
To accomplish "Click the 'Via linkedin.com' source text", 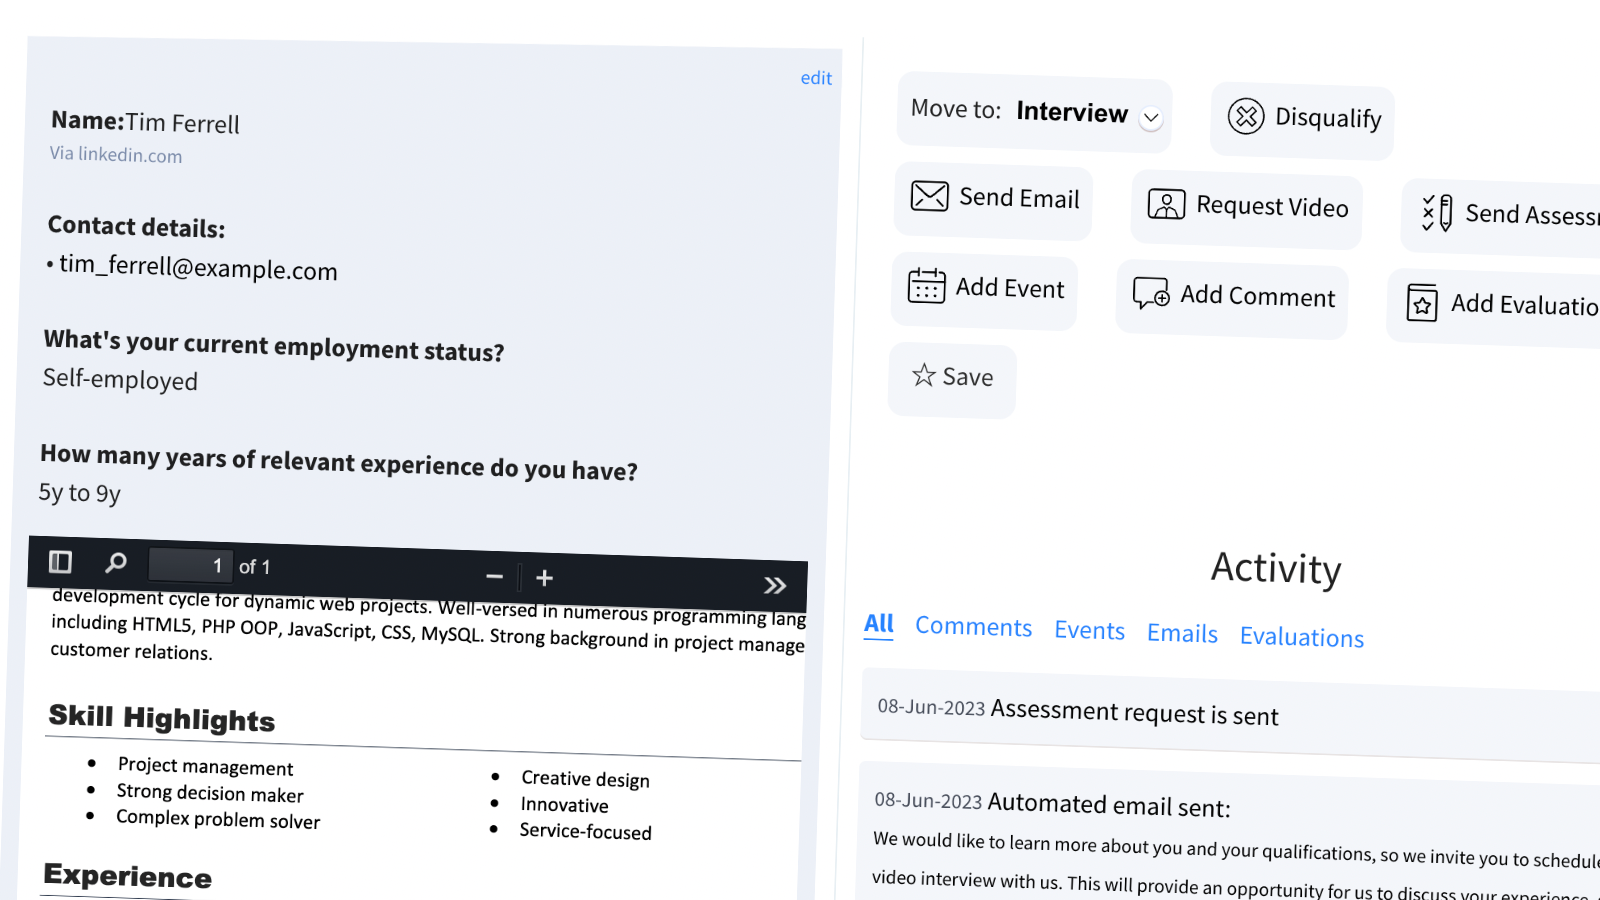I will coord(116,154).
